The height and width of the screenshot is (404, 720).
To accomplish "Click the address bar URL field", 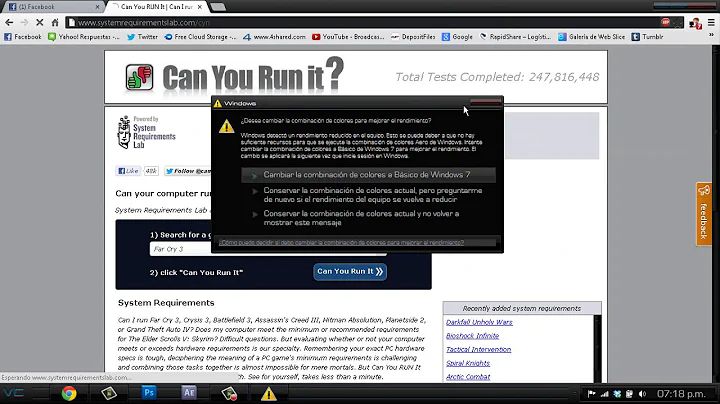I will coord(363,22).
